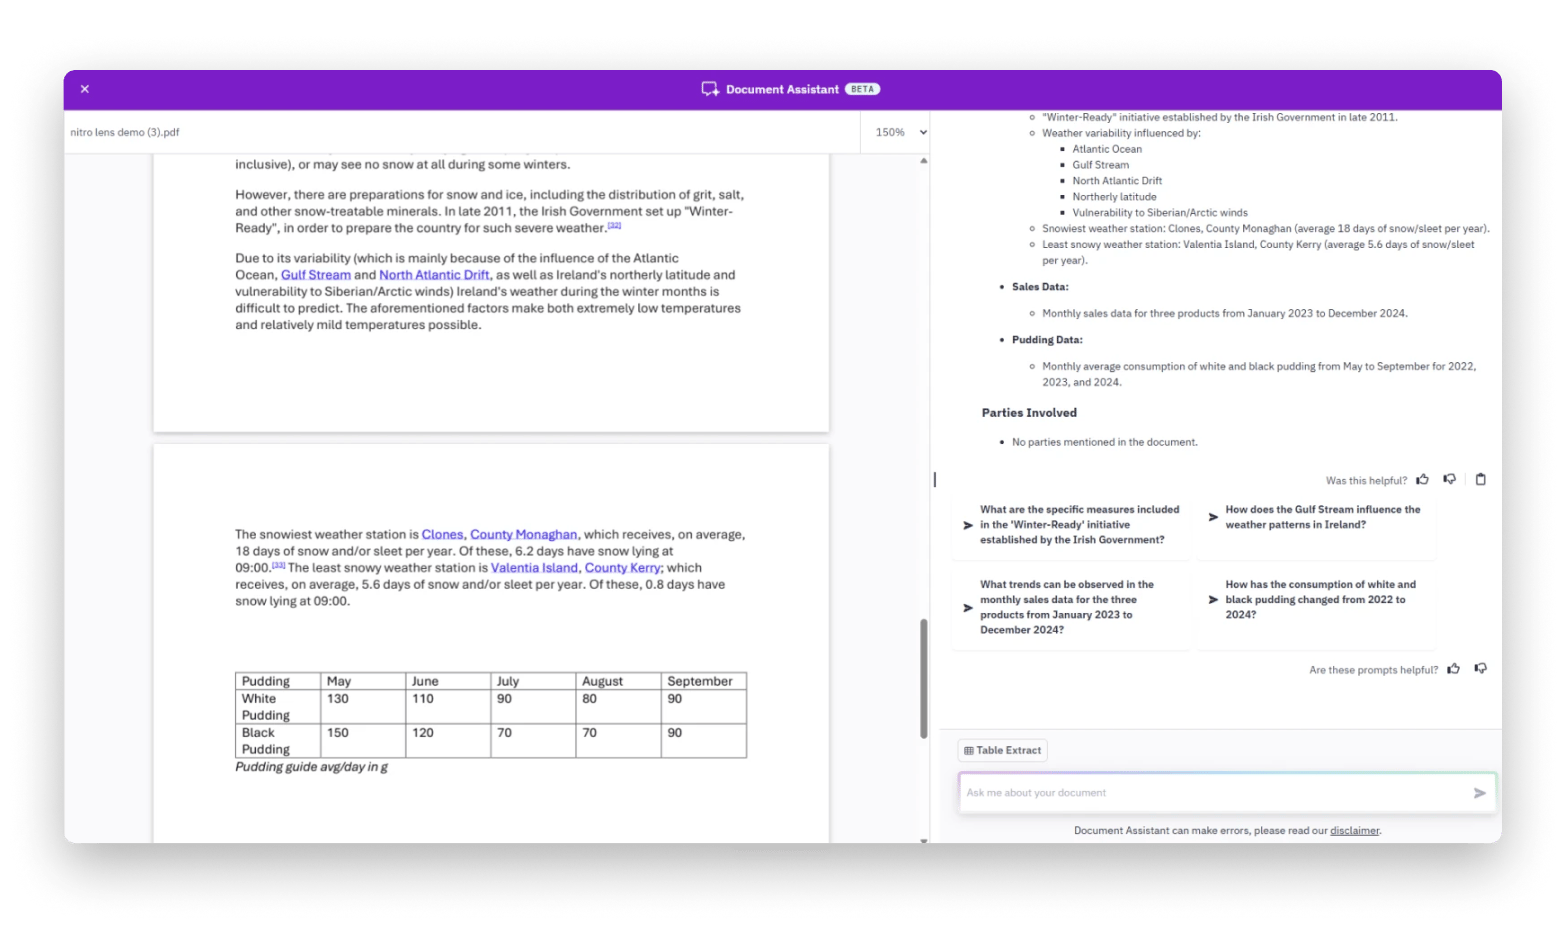The height and width of the screenshot is (936, 1560).
Task: Open the 150% zoom level dropdown
Action: (901, 132)
